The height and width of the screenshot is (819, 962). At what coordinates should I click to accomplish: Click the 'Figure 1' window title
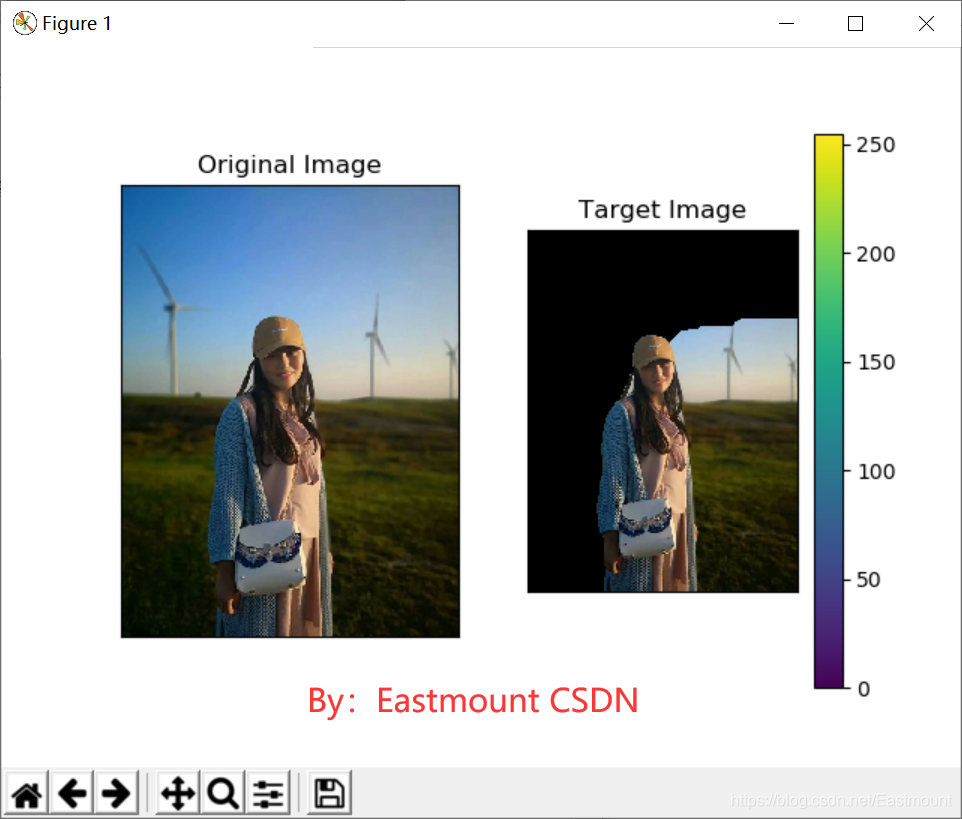point(77,23)
